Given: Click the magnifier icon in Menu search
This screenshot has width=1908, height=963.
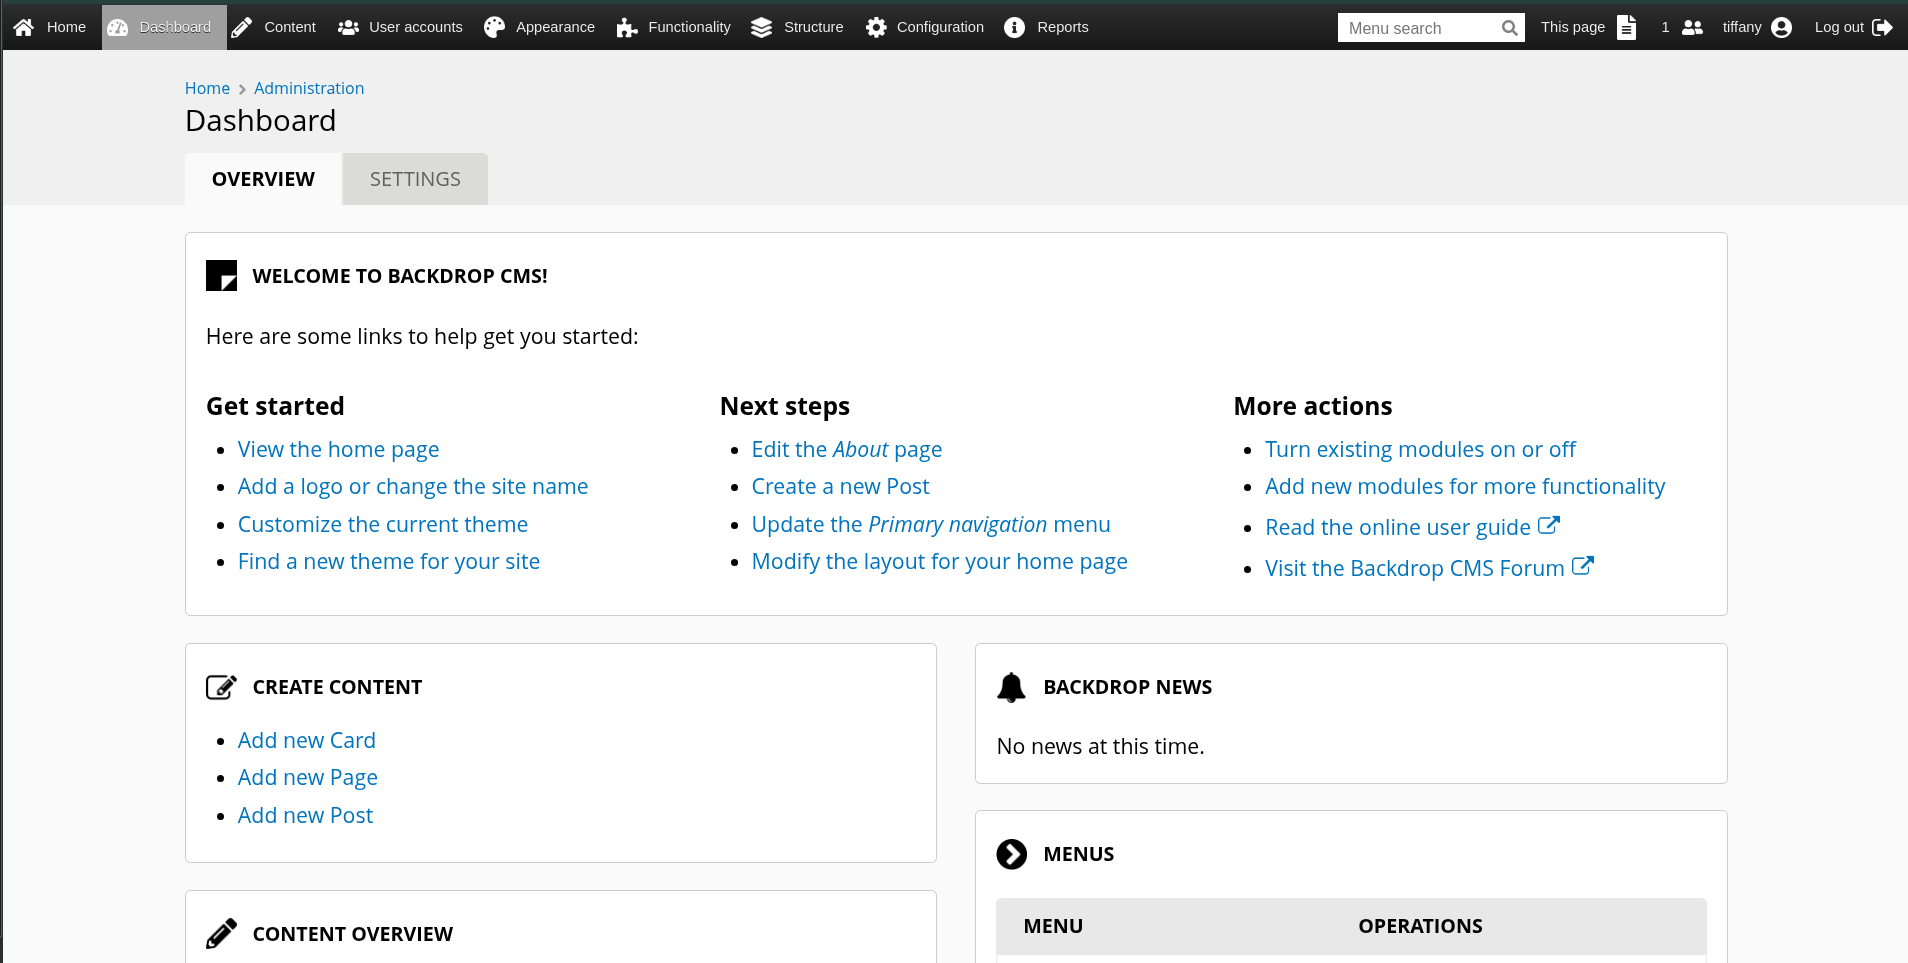Looking at the screenshot, I should [1510, 28].
